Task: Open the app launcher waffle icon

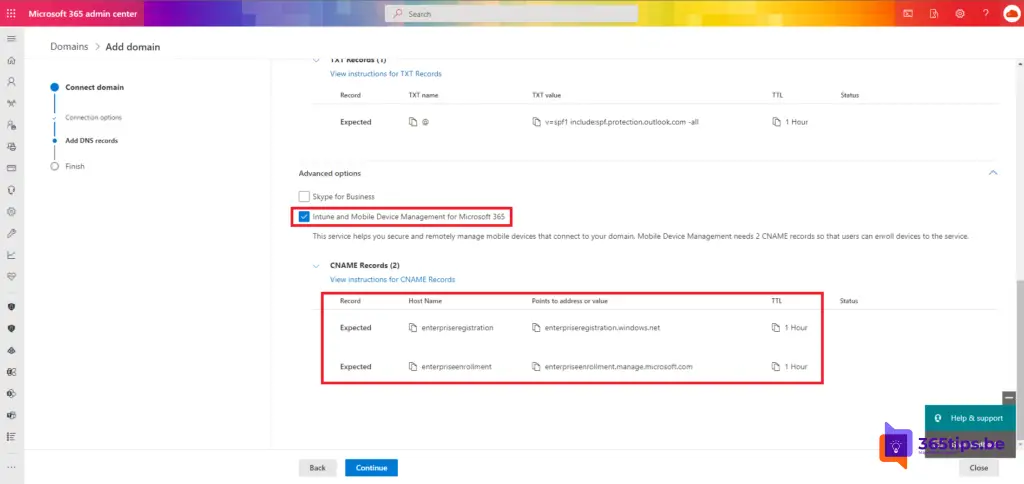Action: click(11, 14)
